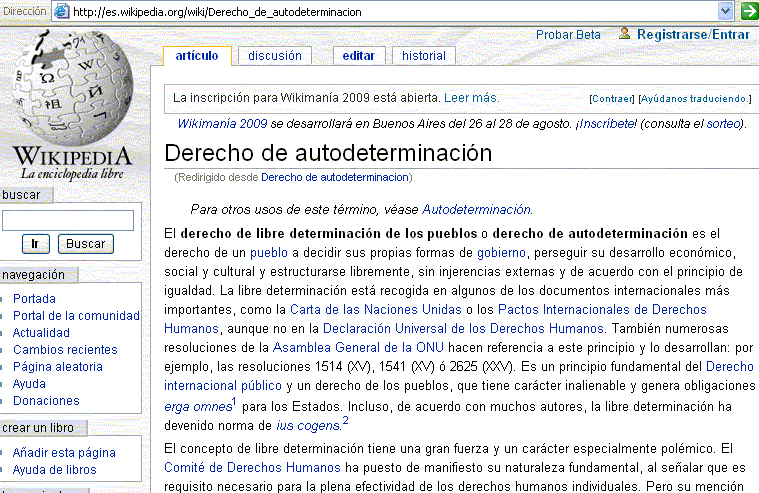Click footnote reference 1
The height and width of the screenshot is (493, 759).
pyautogui.click(x=234, y=401)
